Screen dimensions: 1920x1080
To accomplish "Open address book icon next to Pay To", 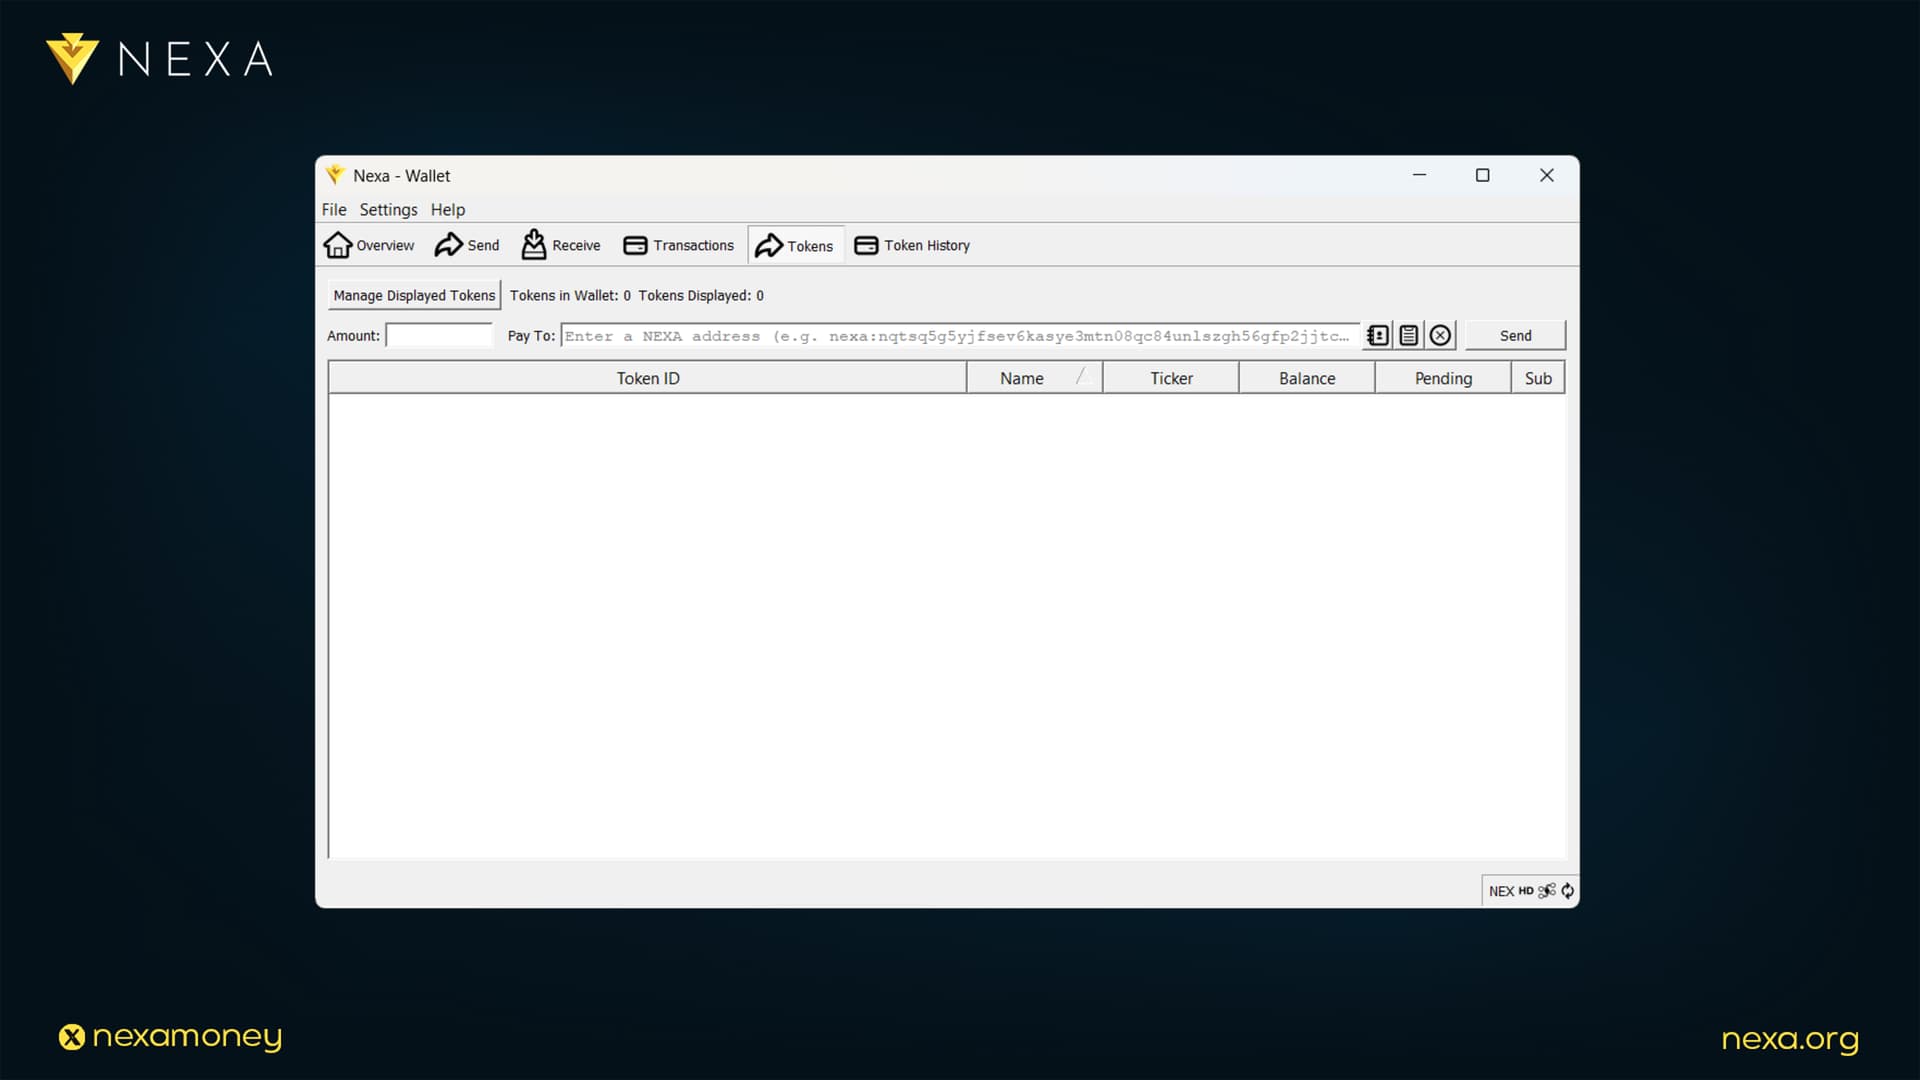I will coord(1378,336).
